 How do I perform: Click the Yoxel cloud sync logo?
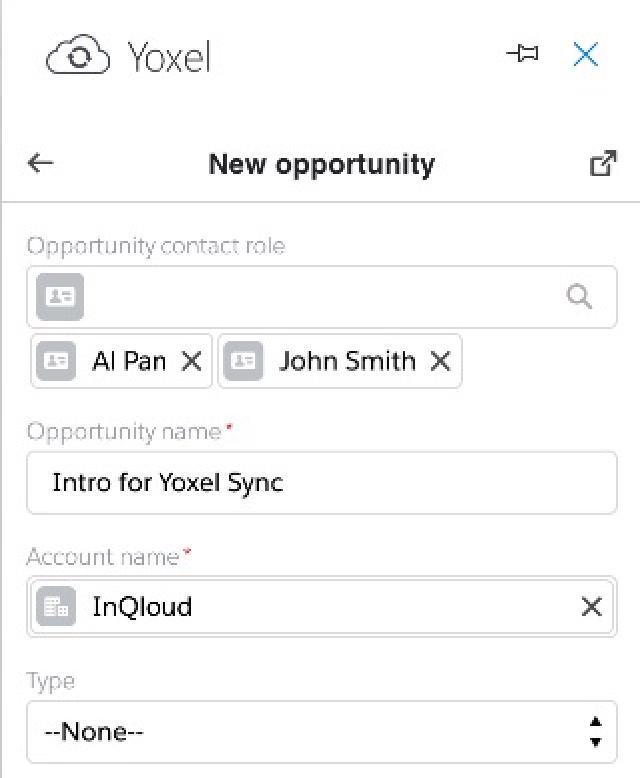pos(78,55)
